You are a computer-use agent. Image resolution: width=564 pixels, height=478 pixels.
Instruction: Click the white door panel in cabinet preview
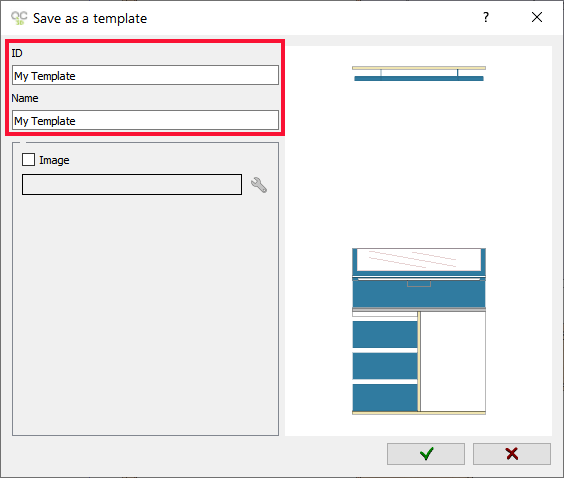453,361
